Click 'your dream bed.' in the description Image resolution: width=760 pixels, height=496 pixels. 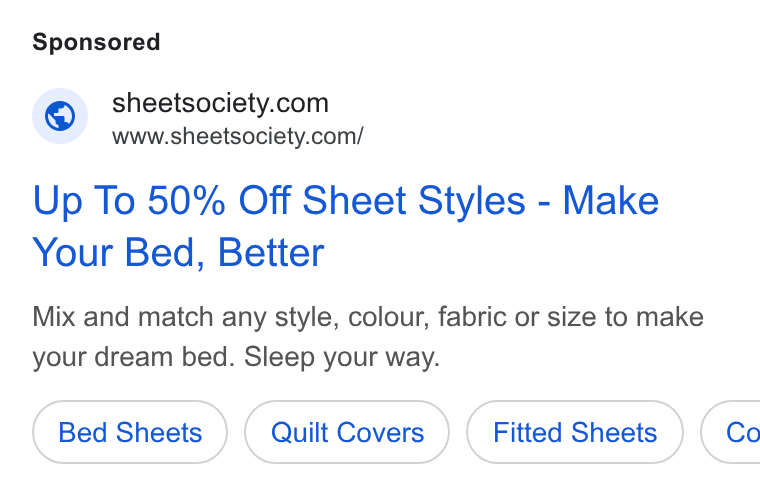(134, 358)
